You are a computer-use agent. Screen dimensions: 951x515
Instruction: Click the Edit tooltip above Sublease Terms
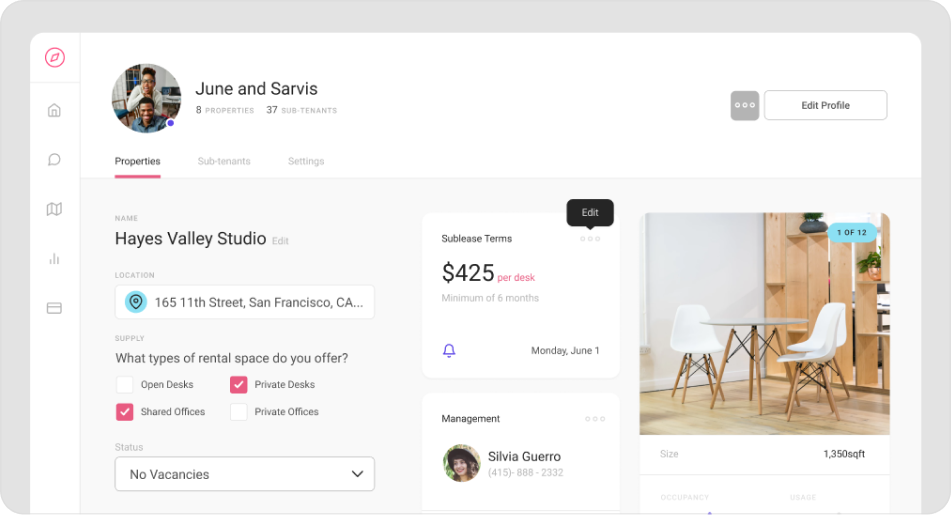590,213
